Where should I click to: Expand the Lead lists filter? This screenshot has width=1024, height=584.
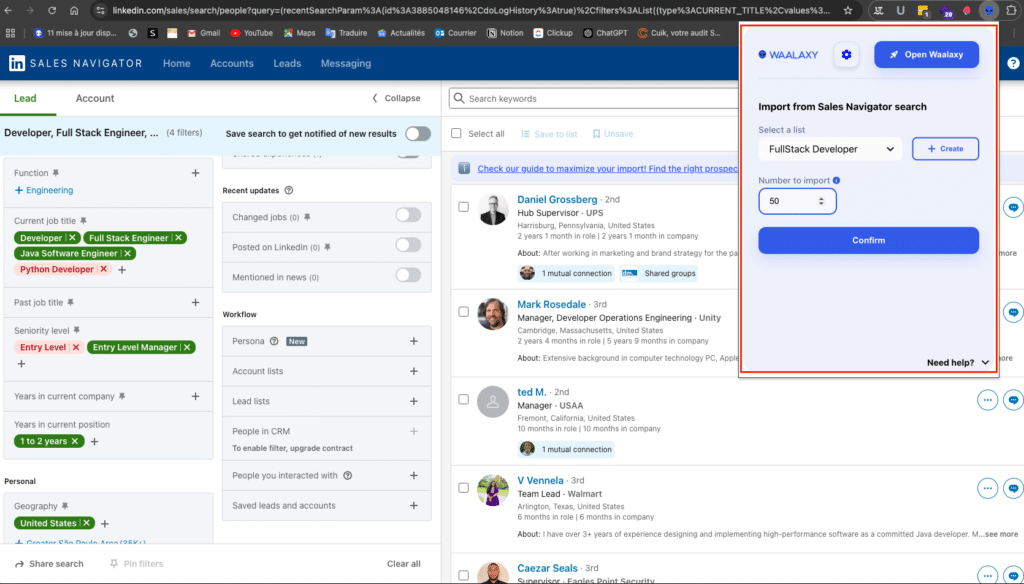click(x=413, y=401)
